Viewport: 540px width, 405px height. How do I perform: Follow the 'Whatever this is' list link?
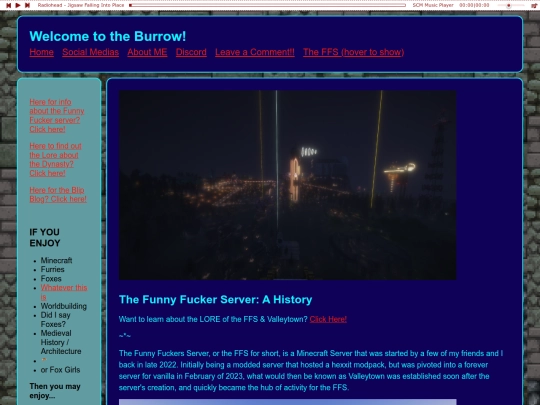(x=64, y=292)
